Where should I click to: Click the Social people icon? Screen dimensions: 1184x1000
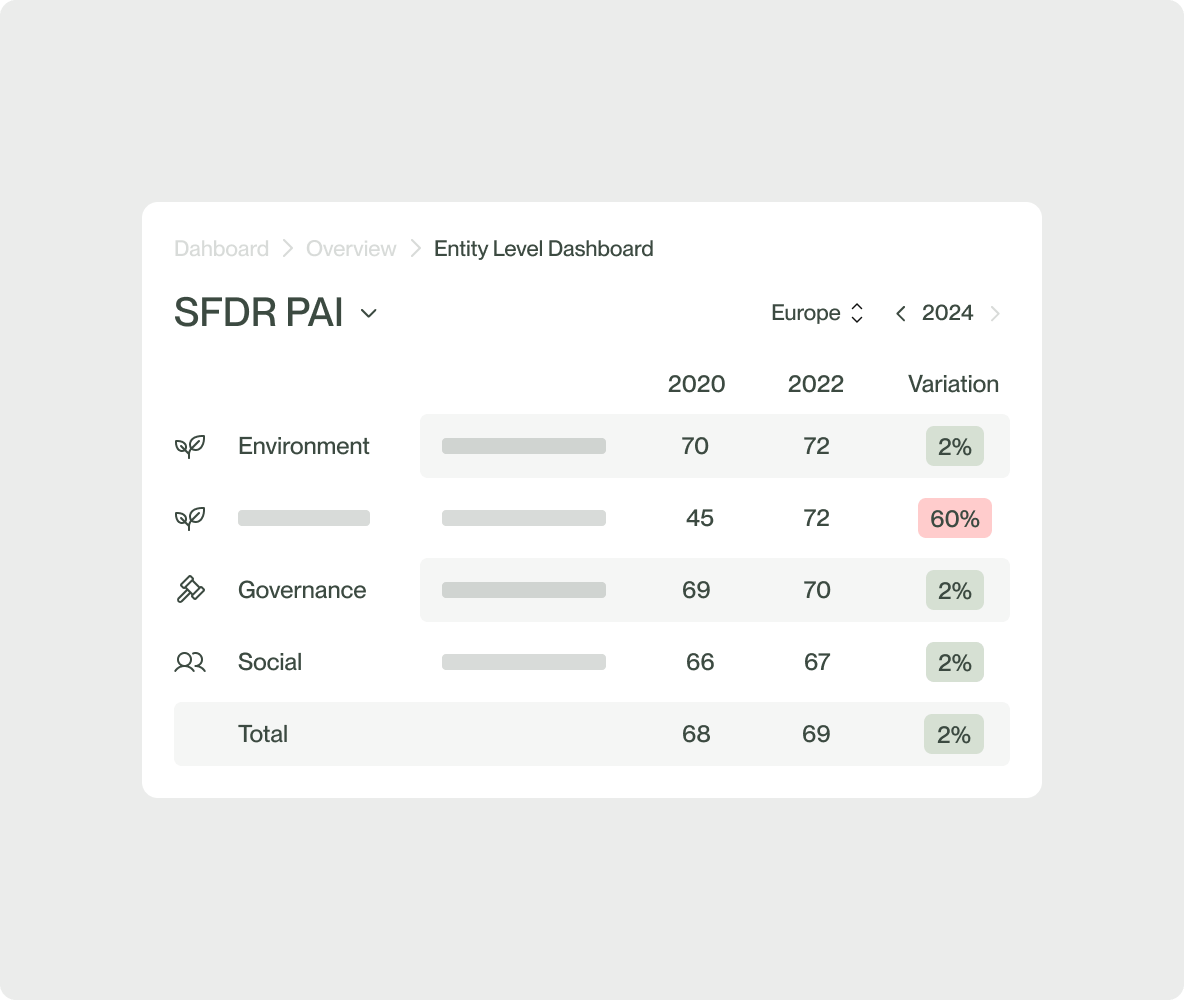(x=190, y=662)
